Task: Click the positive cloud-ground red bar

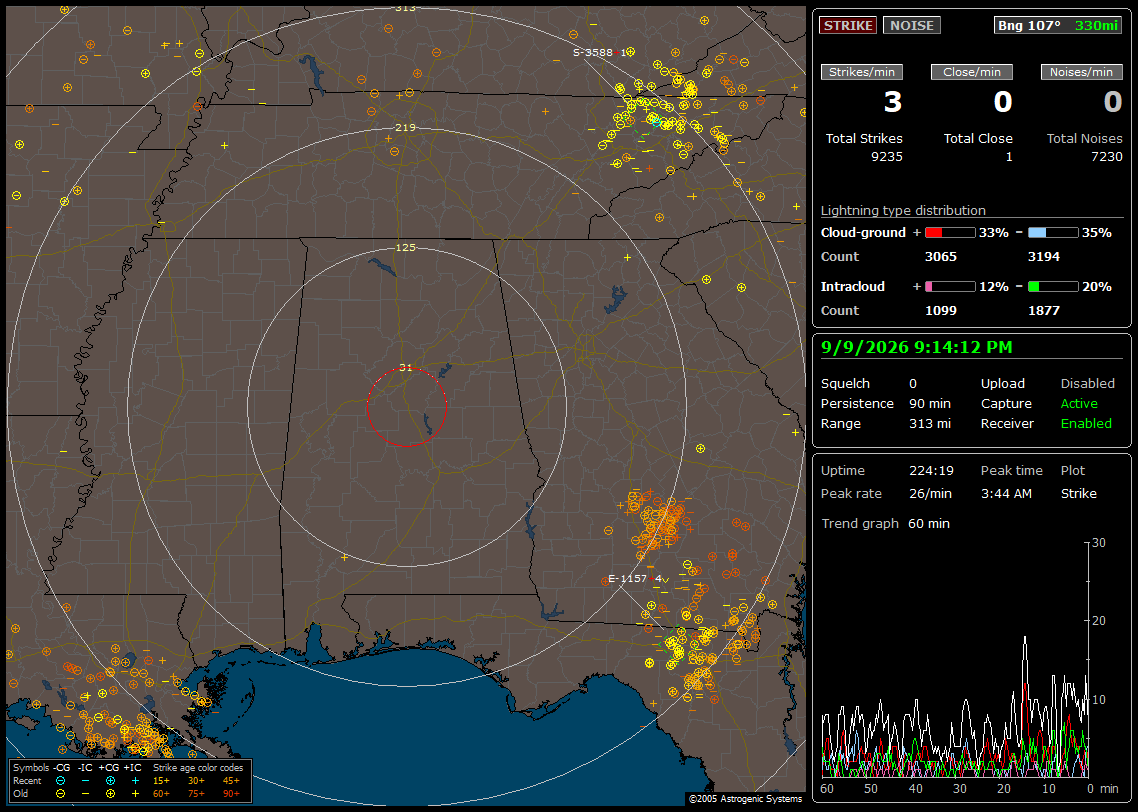Action: 950,233
